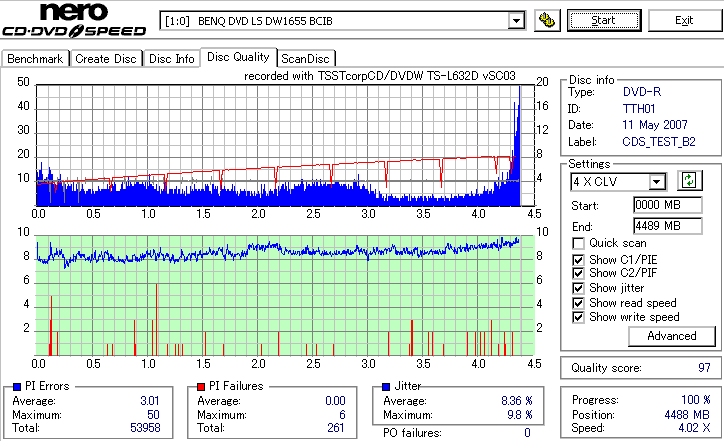
Task: Toggle the Quick scan checkbox
Action: pyautogui.click(x=578, y=243)
